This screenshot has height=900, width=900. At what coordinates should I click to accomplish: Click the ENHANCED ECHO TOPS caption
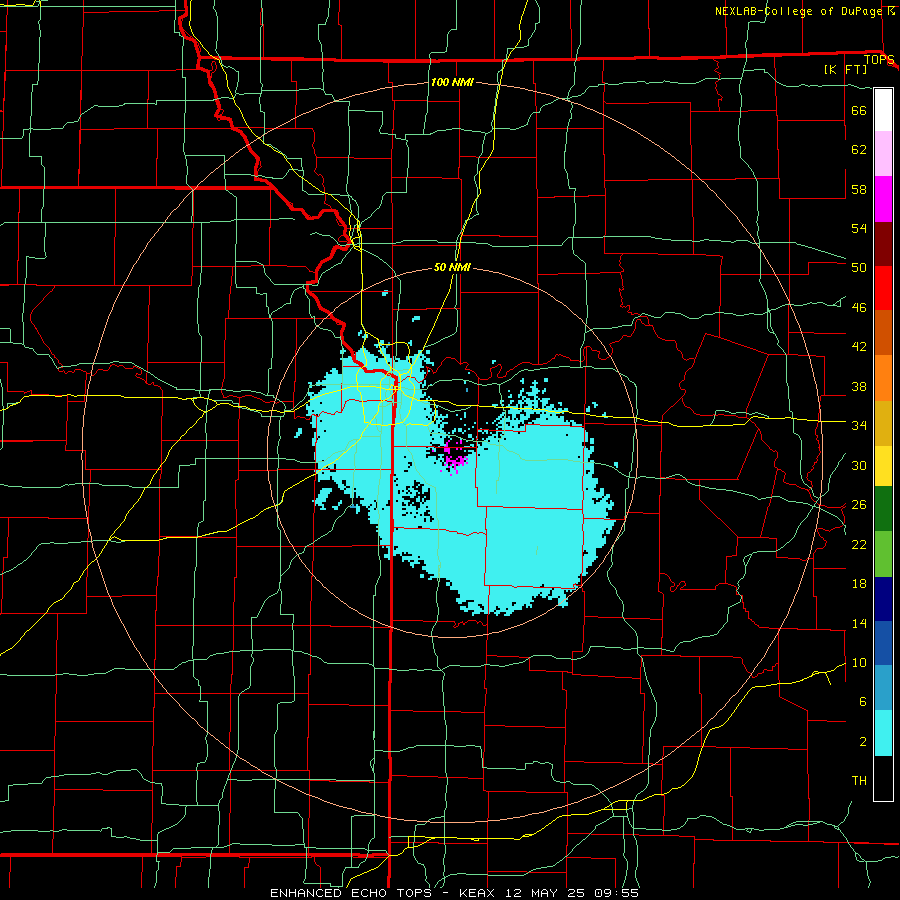tap(350, 893)
